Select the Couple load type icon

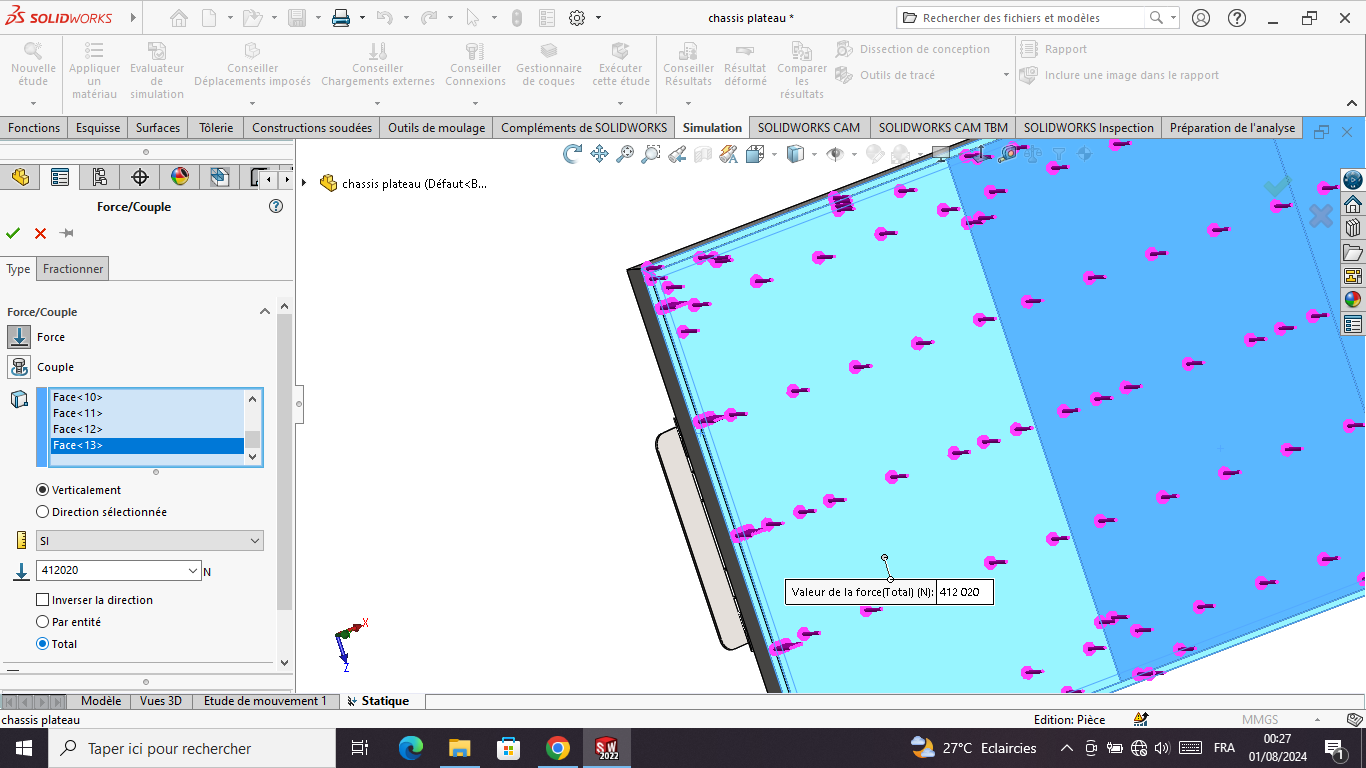pos(19,367)
